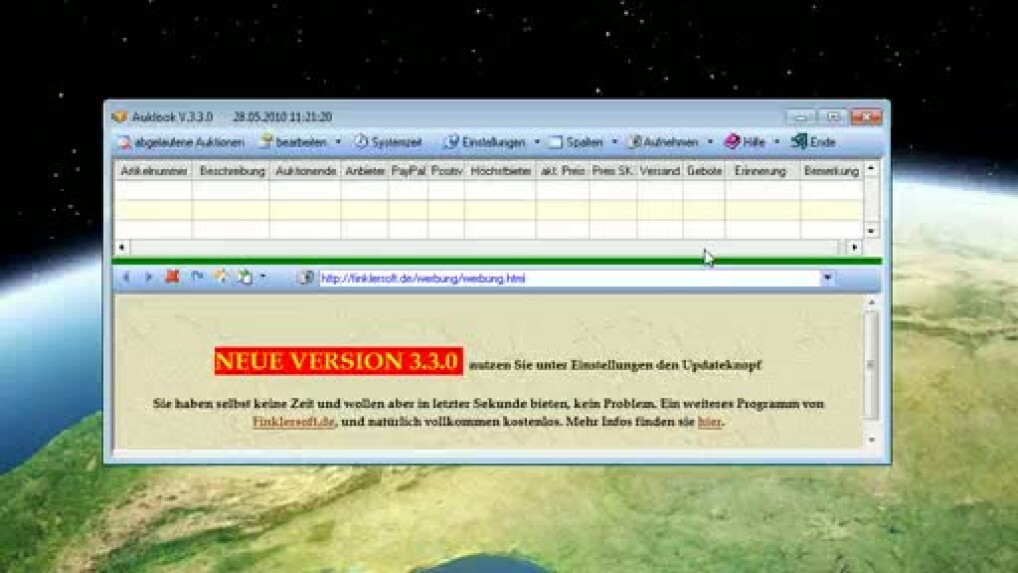Open the URL address bar dropdown
Viewport: 1018px width, 573px height.
pos(828,278)
